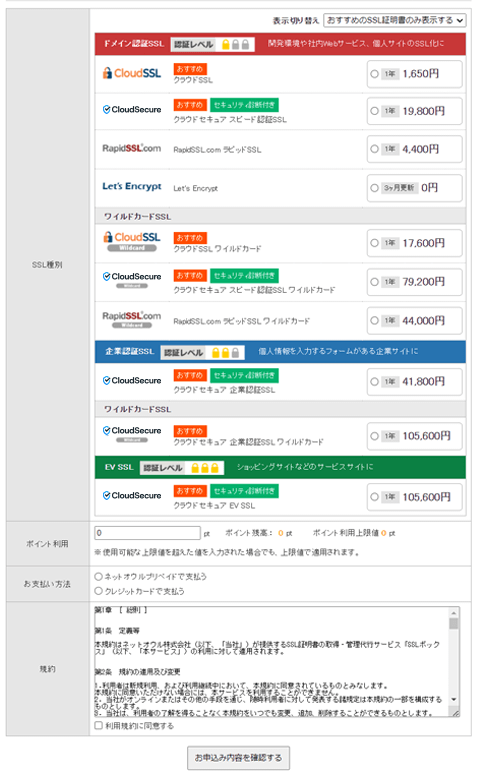480x778 pixels.
Task: Click the terms scrollbar down arrow
Action: (454, 699)
